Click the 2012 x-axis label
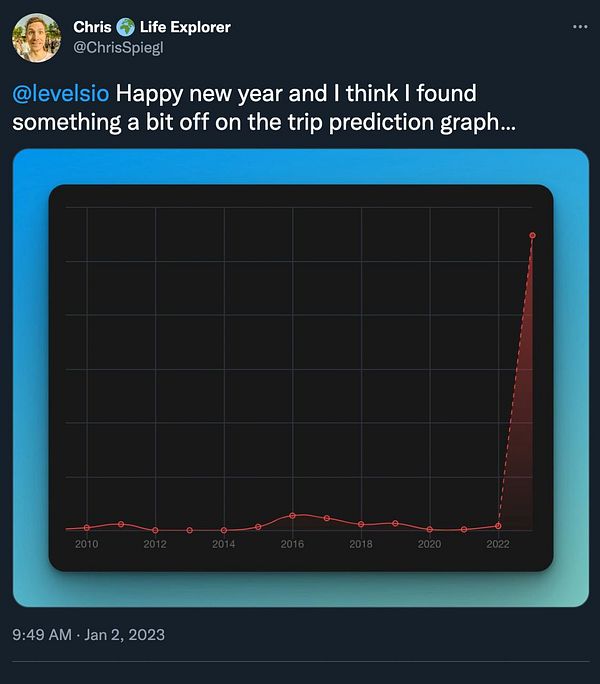This screenshot has width=600, height=684. 155,544
